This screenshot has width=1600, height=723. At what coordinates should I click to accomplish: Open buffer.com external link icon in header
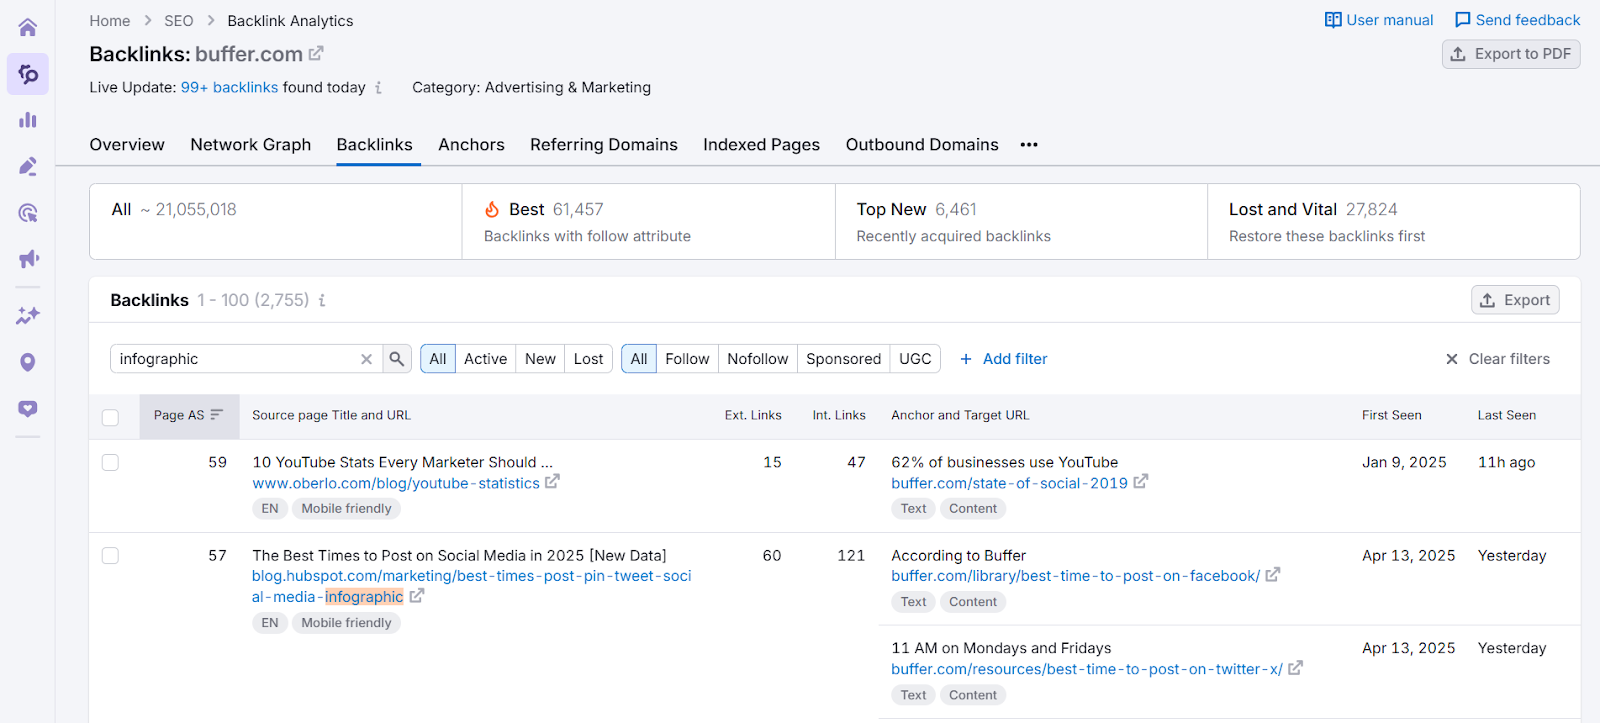(316, 53)
